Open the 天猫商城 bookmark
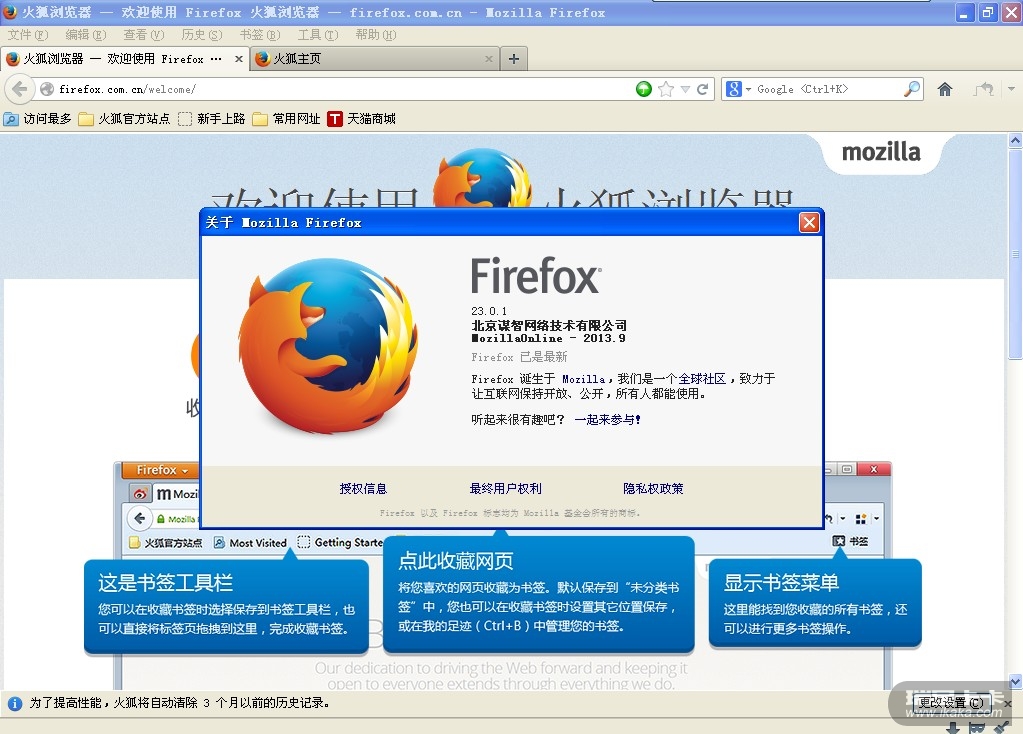 (x=361, y=119)
